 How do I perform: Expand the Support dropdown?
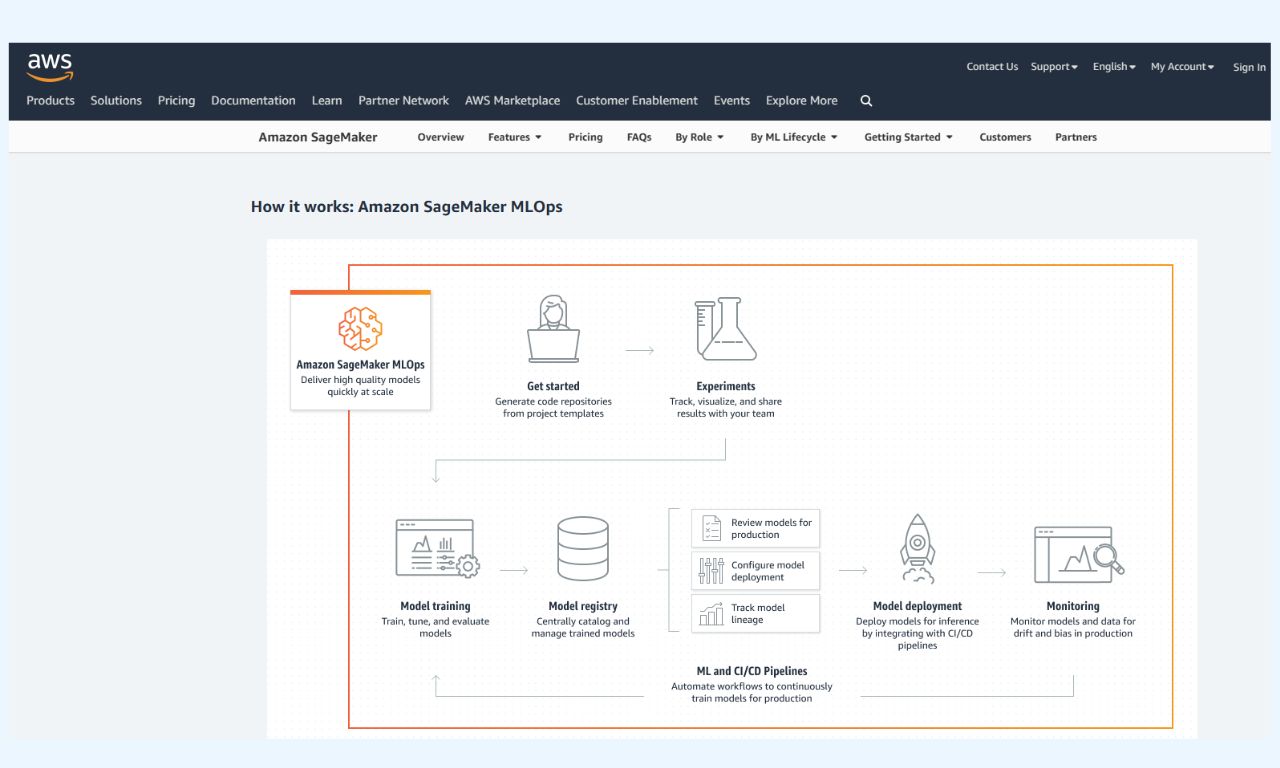pyautogui.click(x=1054, y=67)
